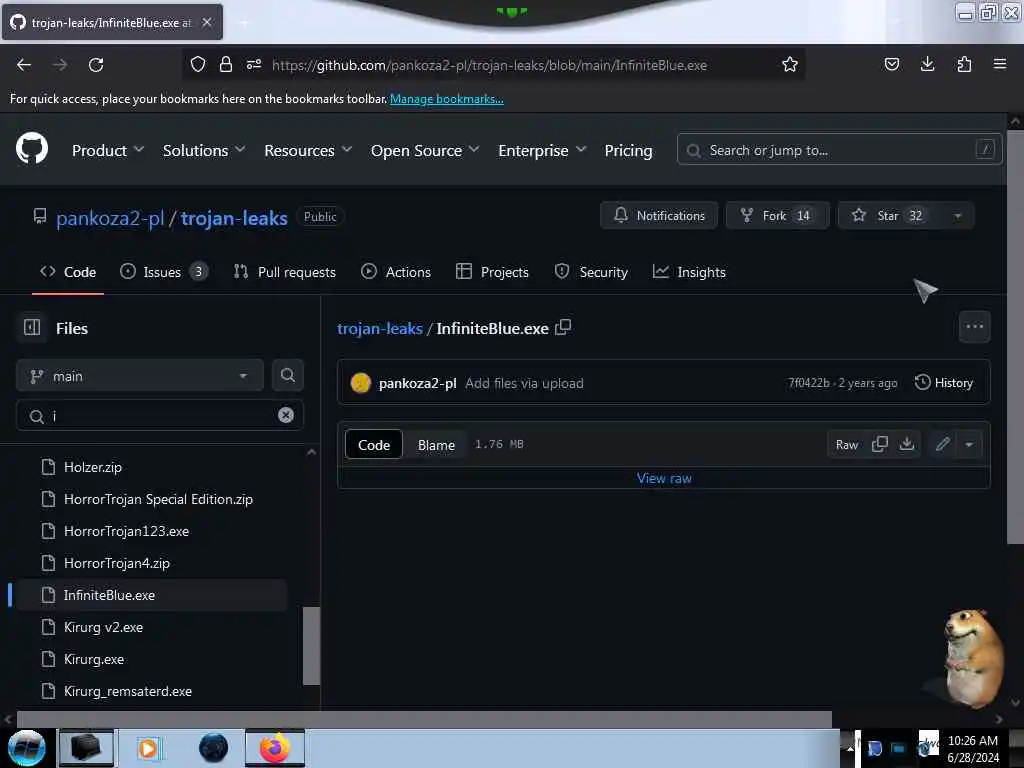Viewport: 1024px width, 768px height.
Task: Open the Insights tab
Action: 689,272
